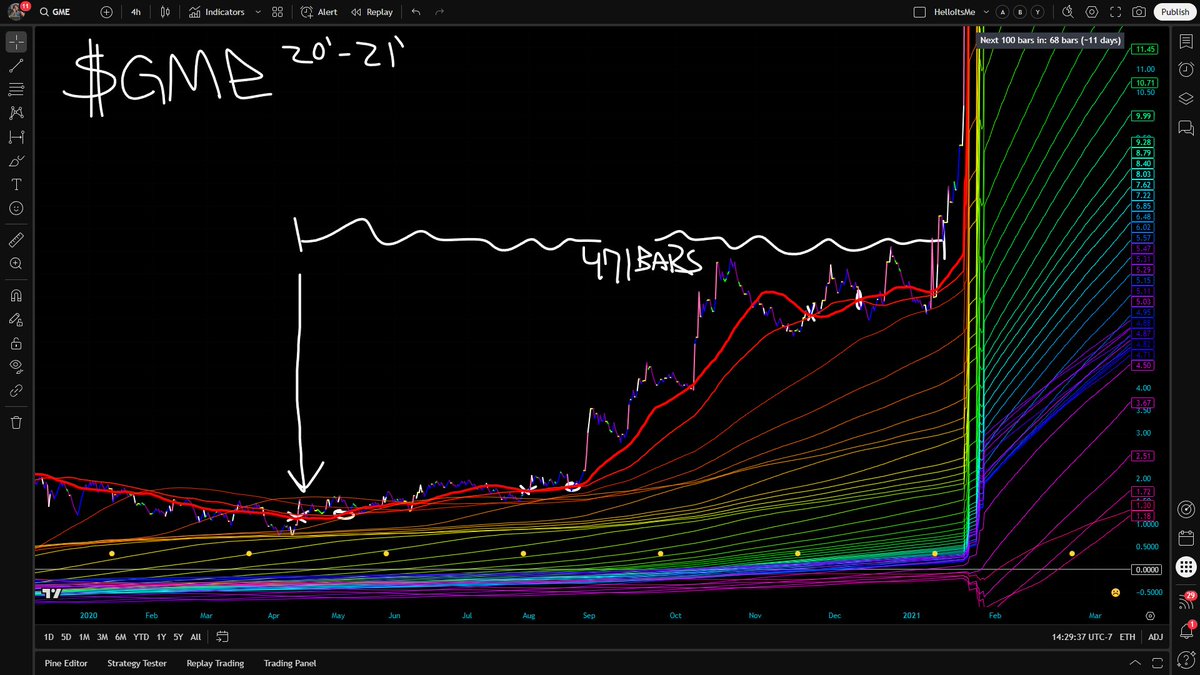Change the 4h chart interval

[x=136, y=13]
